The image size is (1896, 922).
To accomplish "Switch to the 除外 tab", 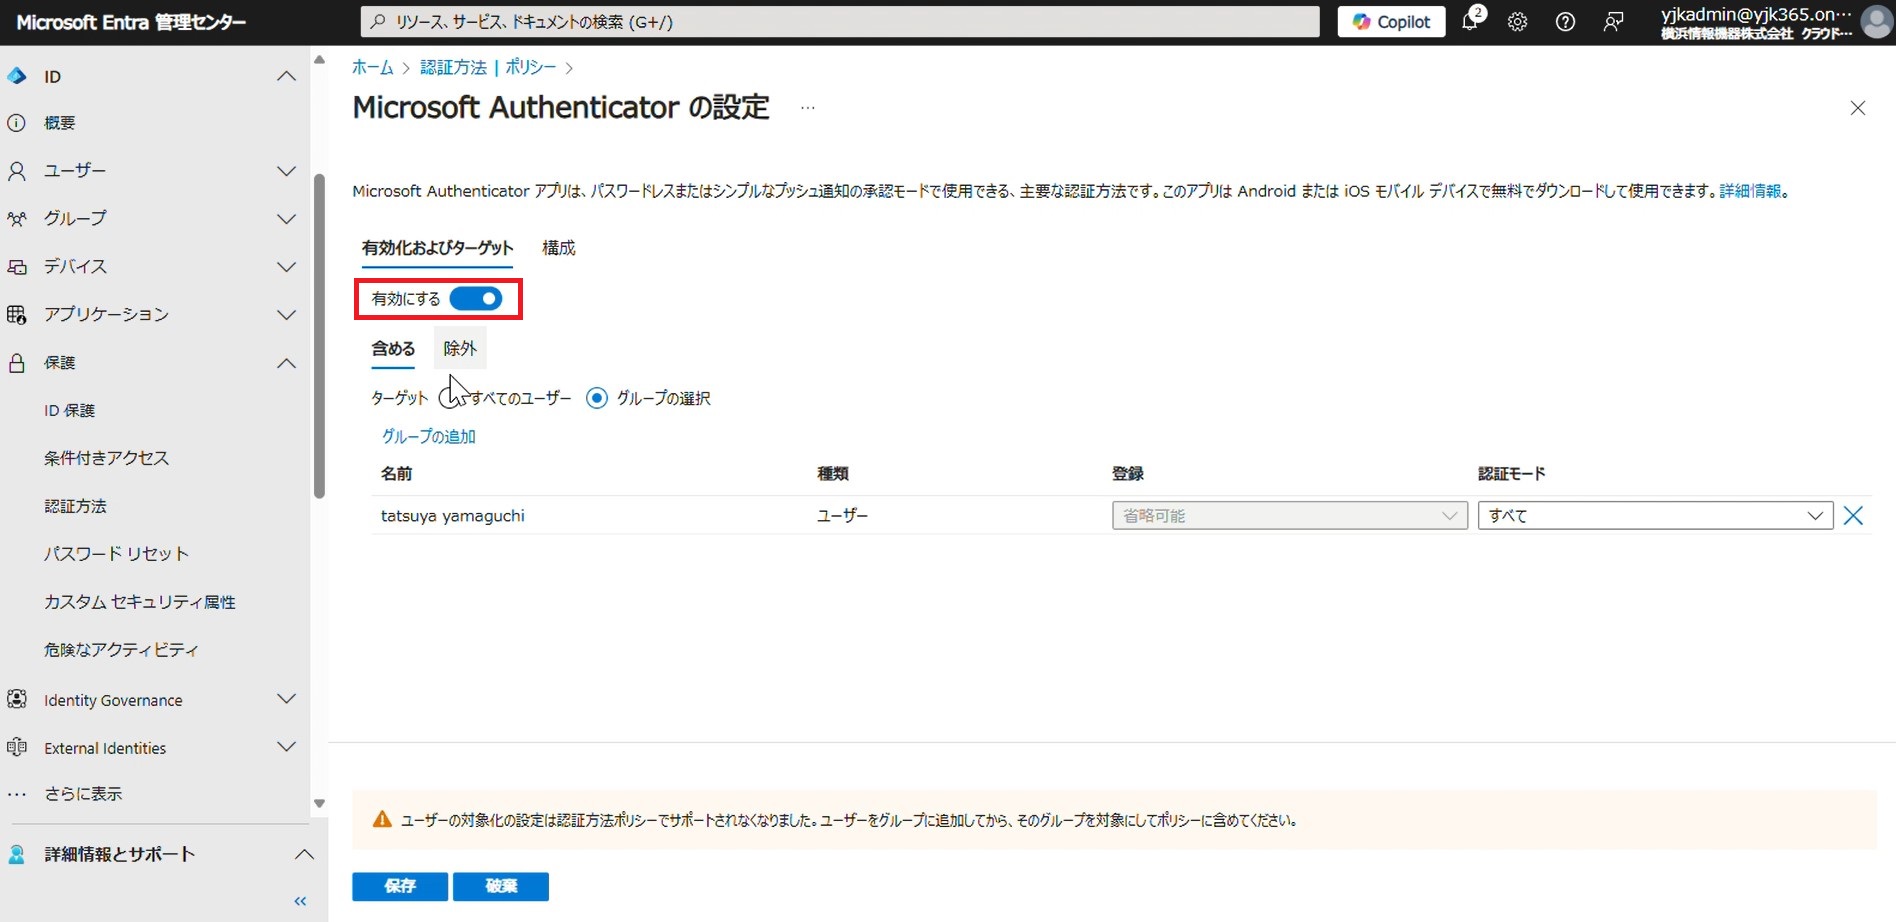I will click(x=460, y=349).
